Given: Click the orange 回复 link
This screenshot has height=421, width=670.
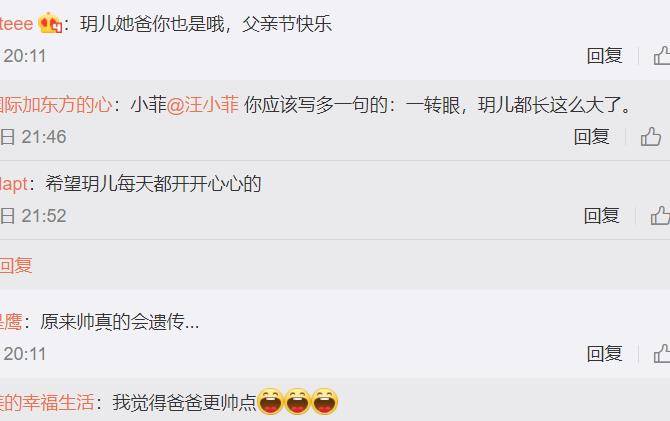Looking at the screenshot, I should [16, 265].
